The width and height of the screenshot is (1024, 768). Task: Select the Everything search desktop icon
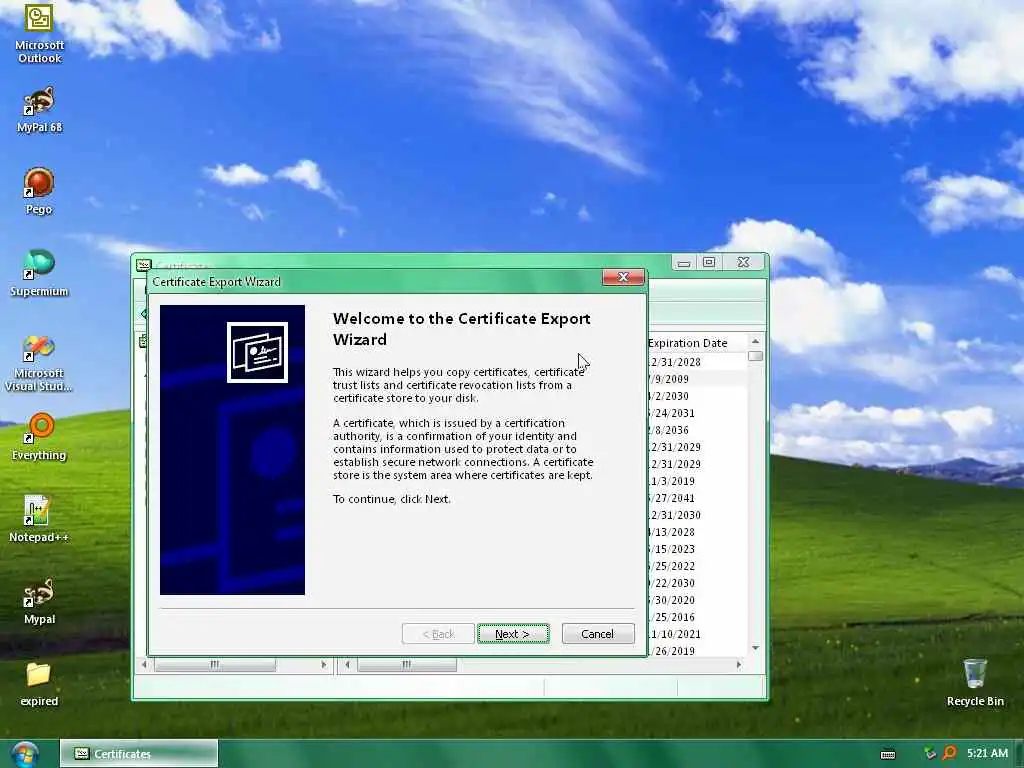click(39, 438)
